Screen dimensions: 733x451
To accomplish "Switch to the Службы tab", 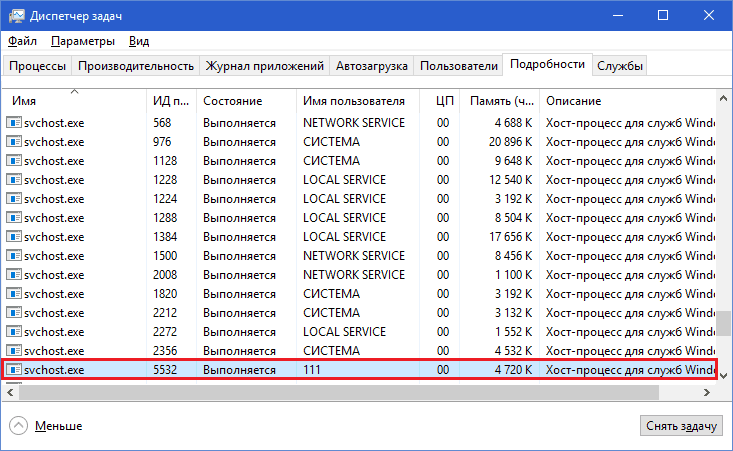I will coord(620,66).
